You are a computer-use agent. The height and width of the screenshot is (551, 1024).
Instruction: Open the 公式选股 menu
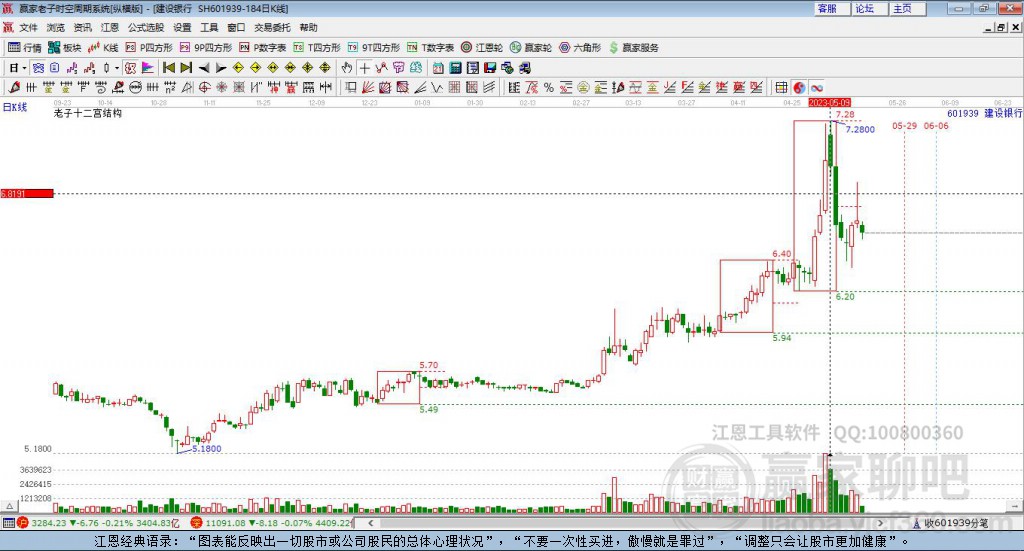146,27
